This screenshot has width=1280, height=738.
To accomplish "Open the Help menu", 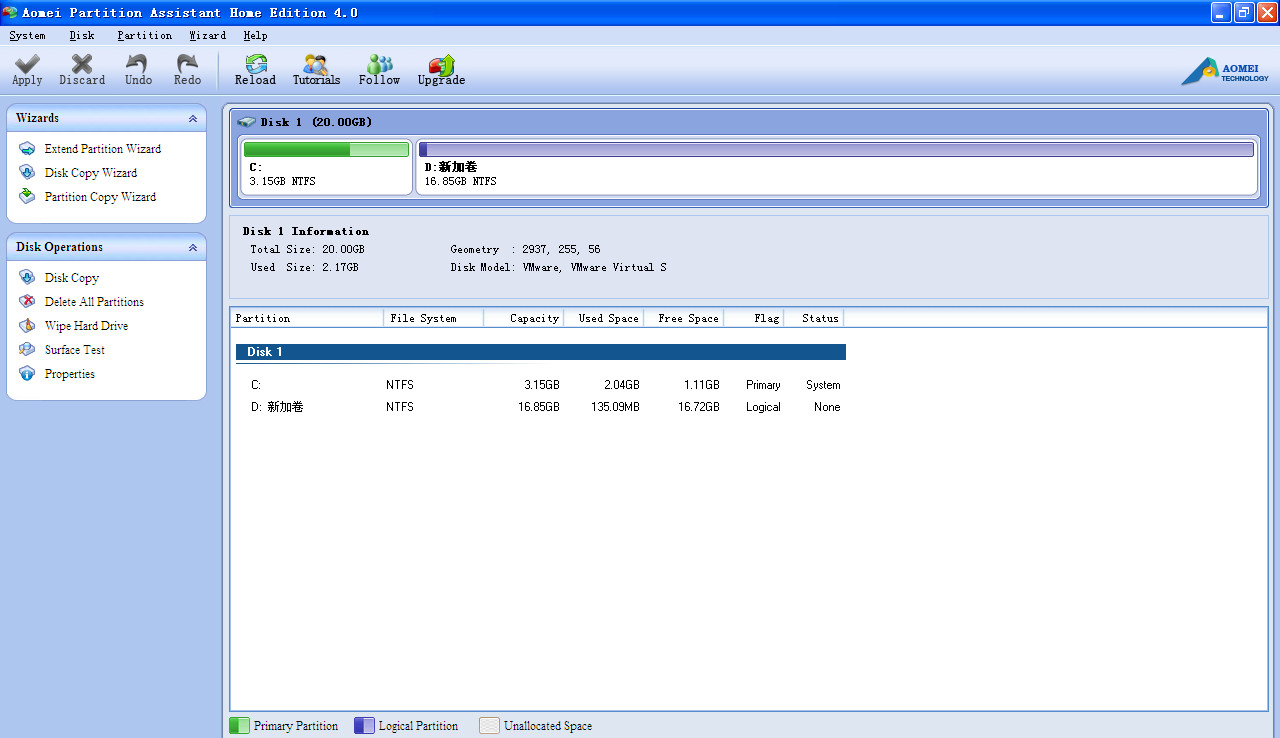I will pyautogui.click(x=255, y=35).
